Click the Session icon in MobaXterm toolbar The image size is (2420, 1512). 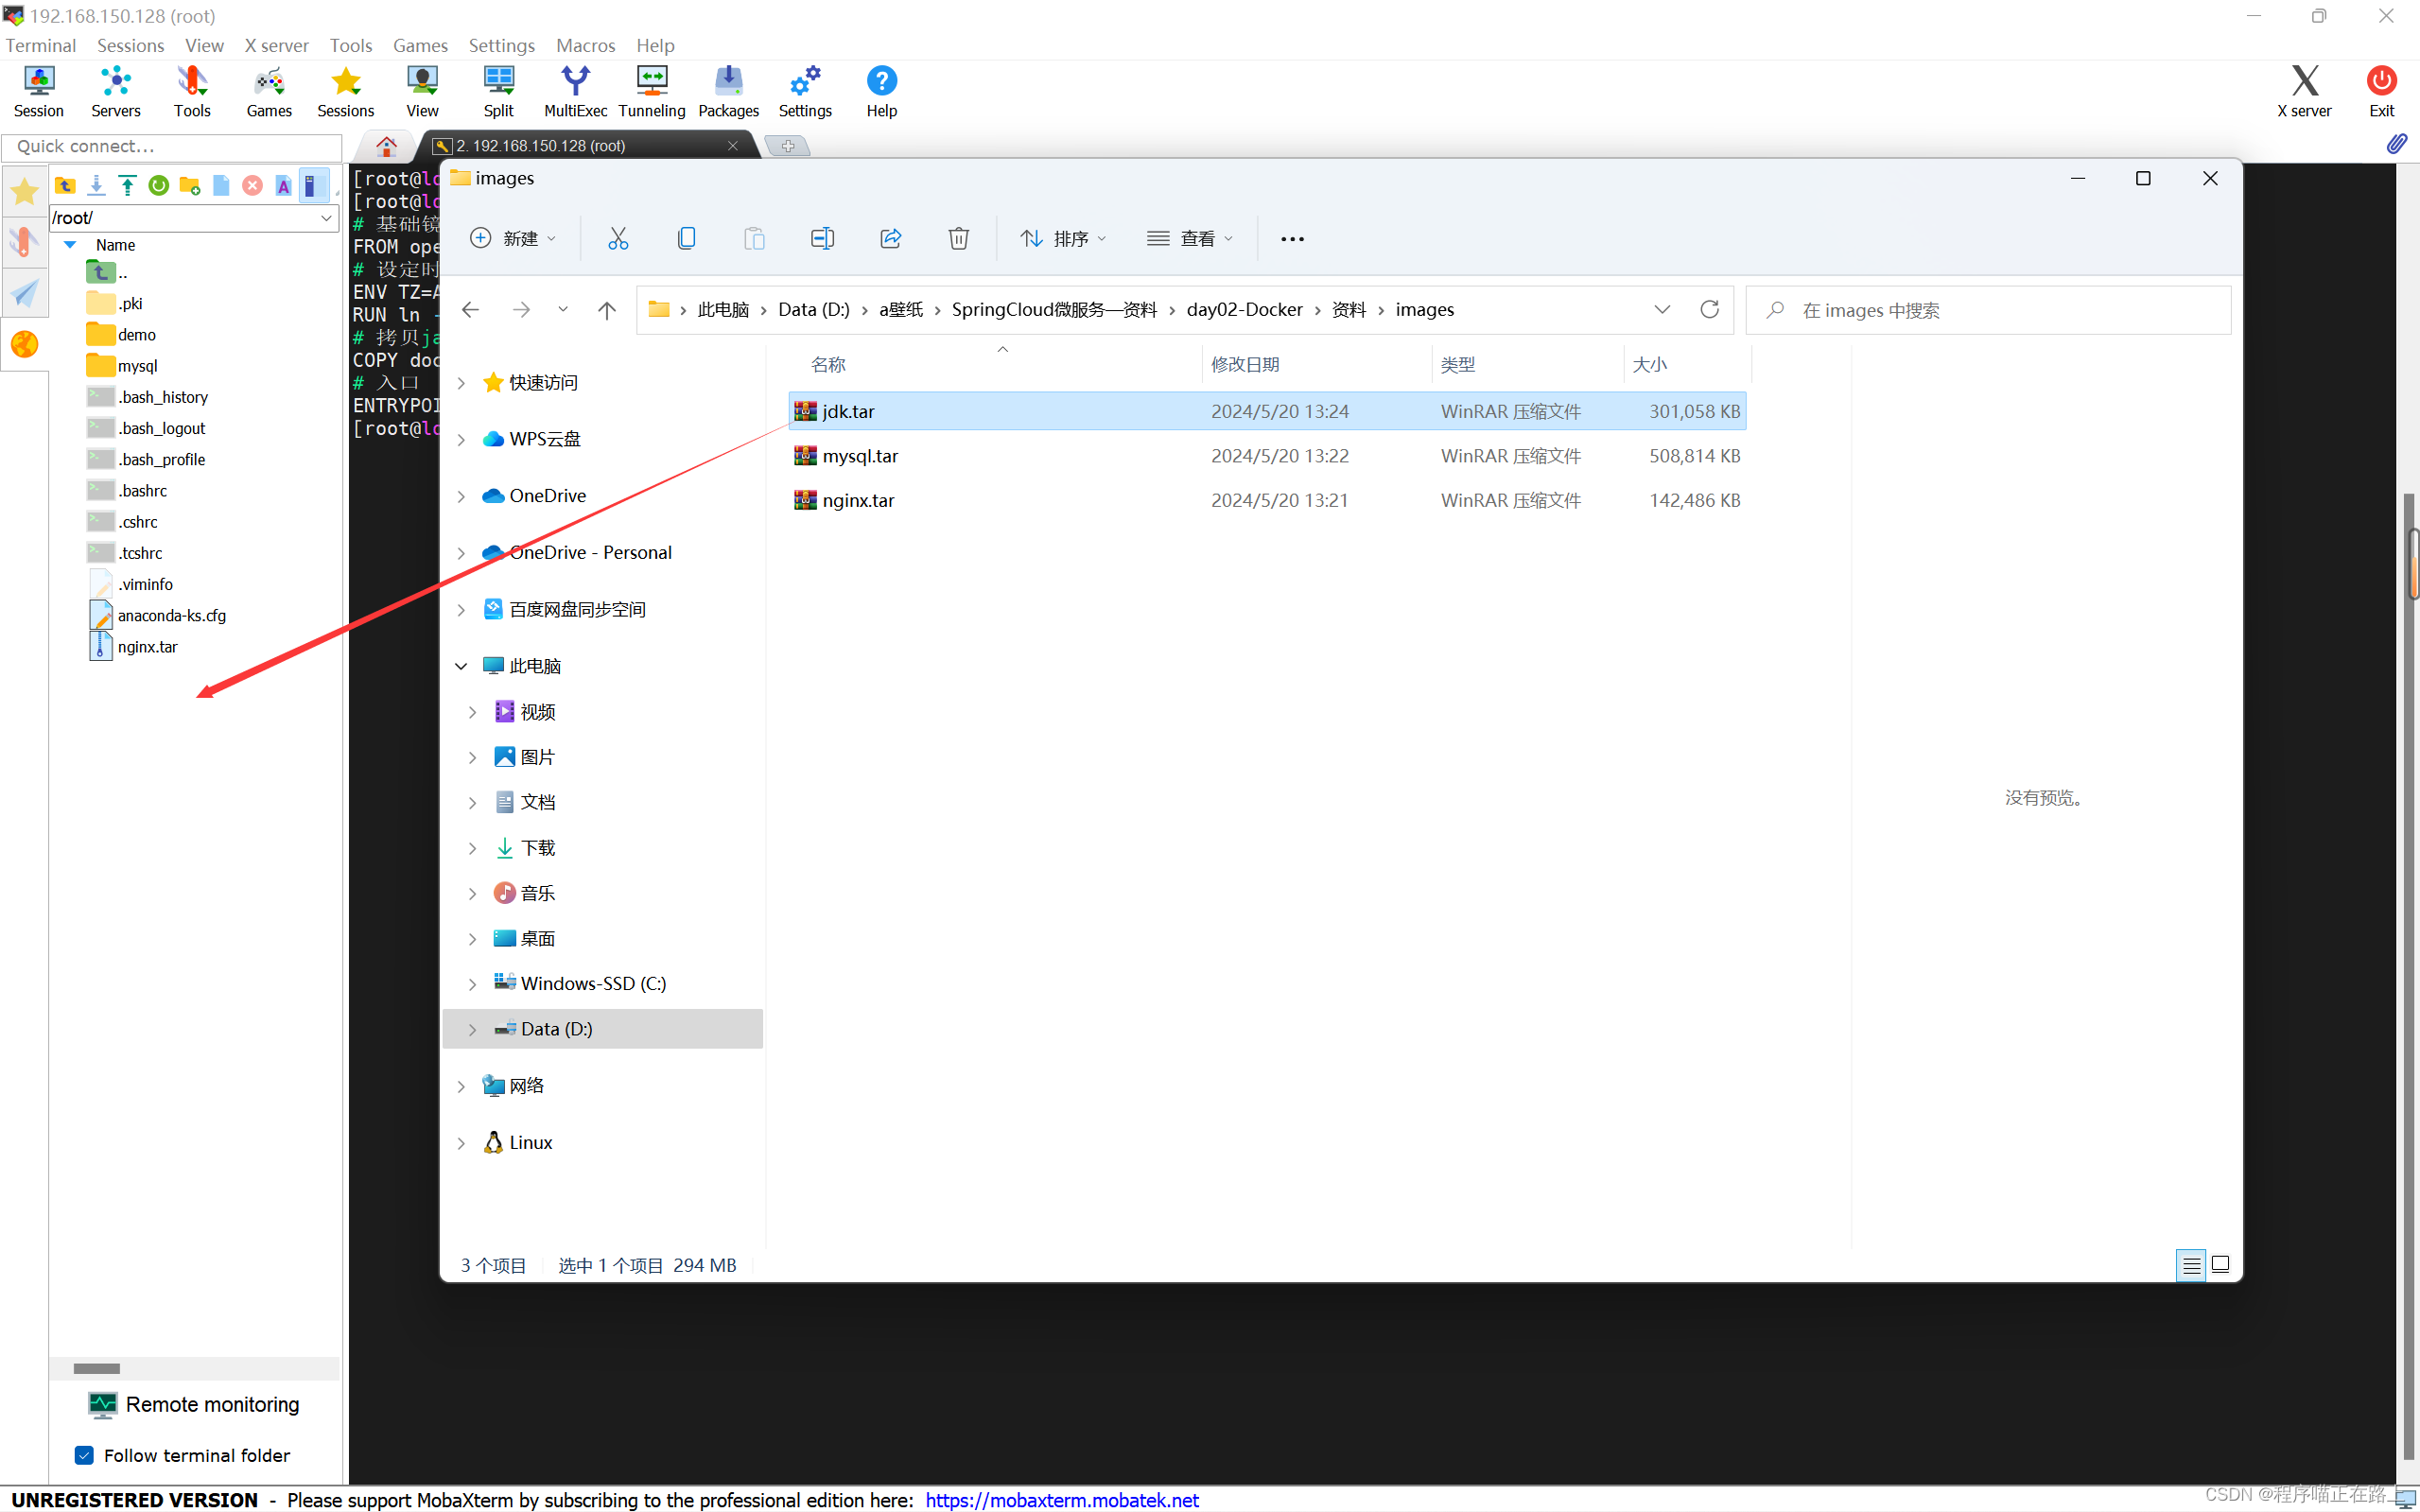point(39,91)
